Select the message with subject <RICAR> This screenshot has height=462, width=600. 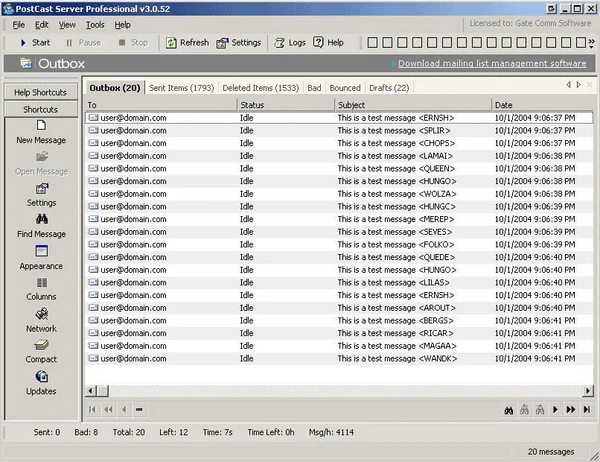(339, 333)
